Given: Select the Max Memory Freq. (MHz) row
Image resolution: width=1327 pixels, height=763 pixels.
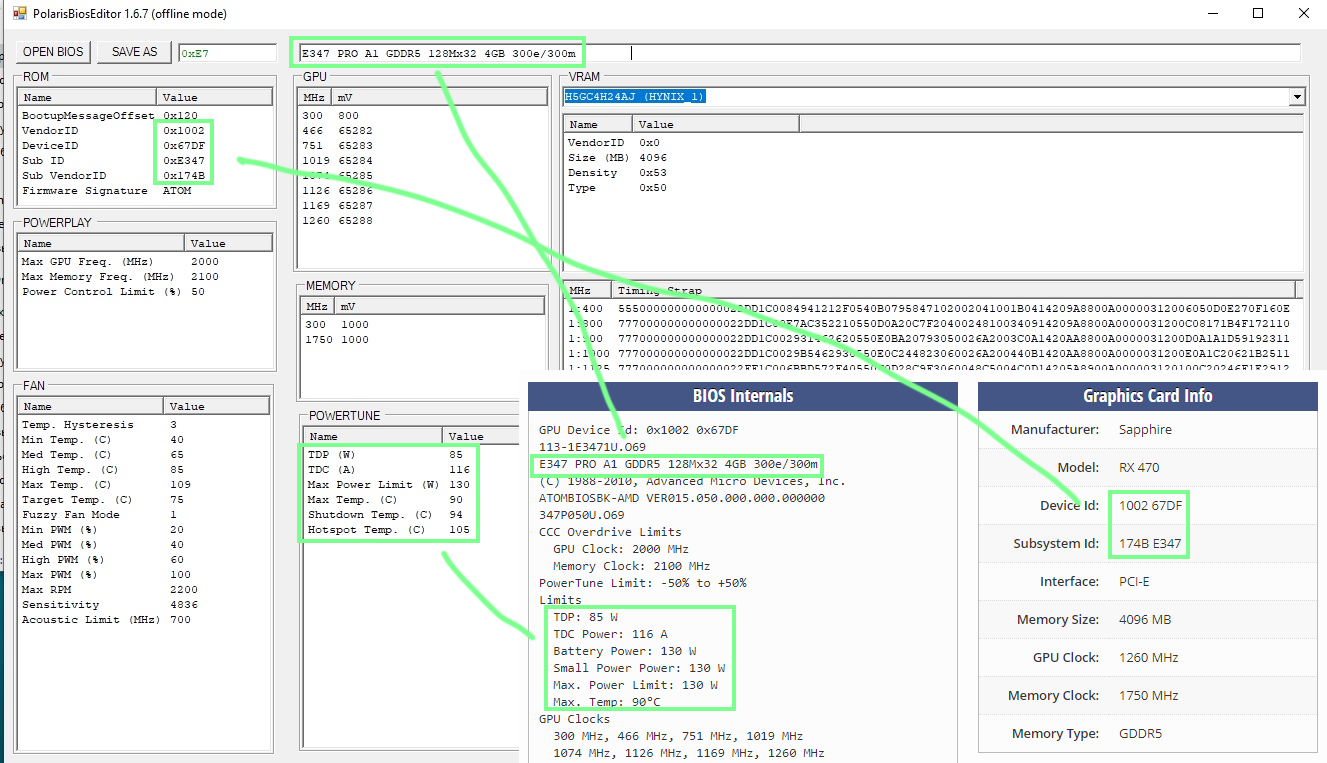Looking at the screenshot, I should pos(145,277).
